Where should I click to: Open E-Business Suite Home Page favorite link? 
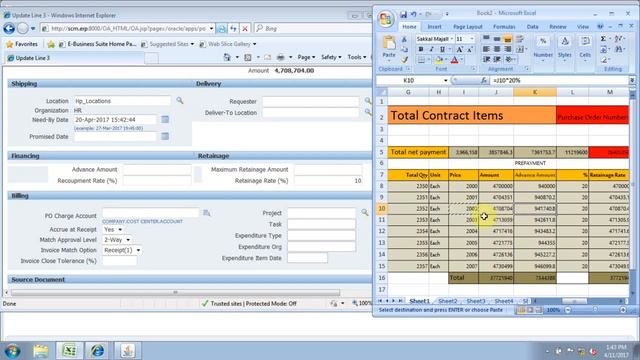point(98,44)
